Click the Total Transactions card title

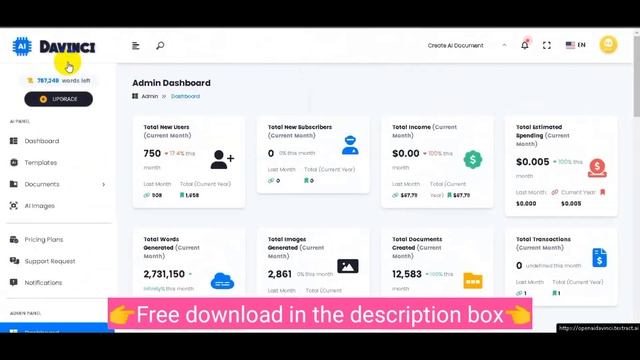click(543, 243)
